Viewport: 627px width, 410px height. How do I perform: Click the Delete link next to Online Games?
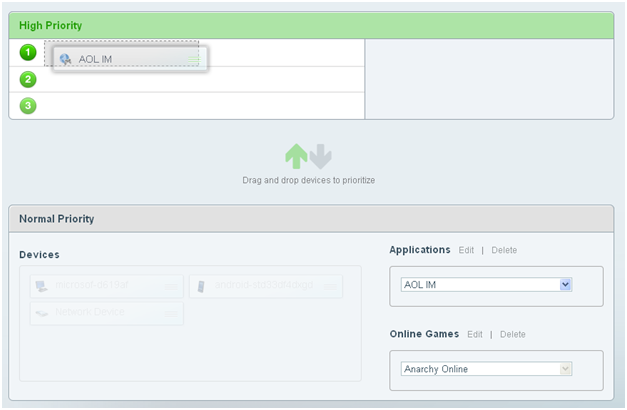[512, 334]
